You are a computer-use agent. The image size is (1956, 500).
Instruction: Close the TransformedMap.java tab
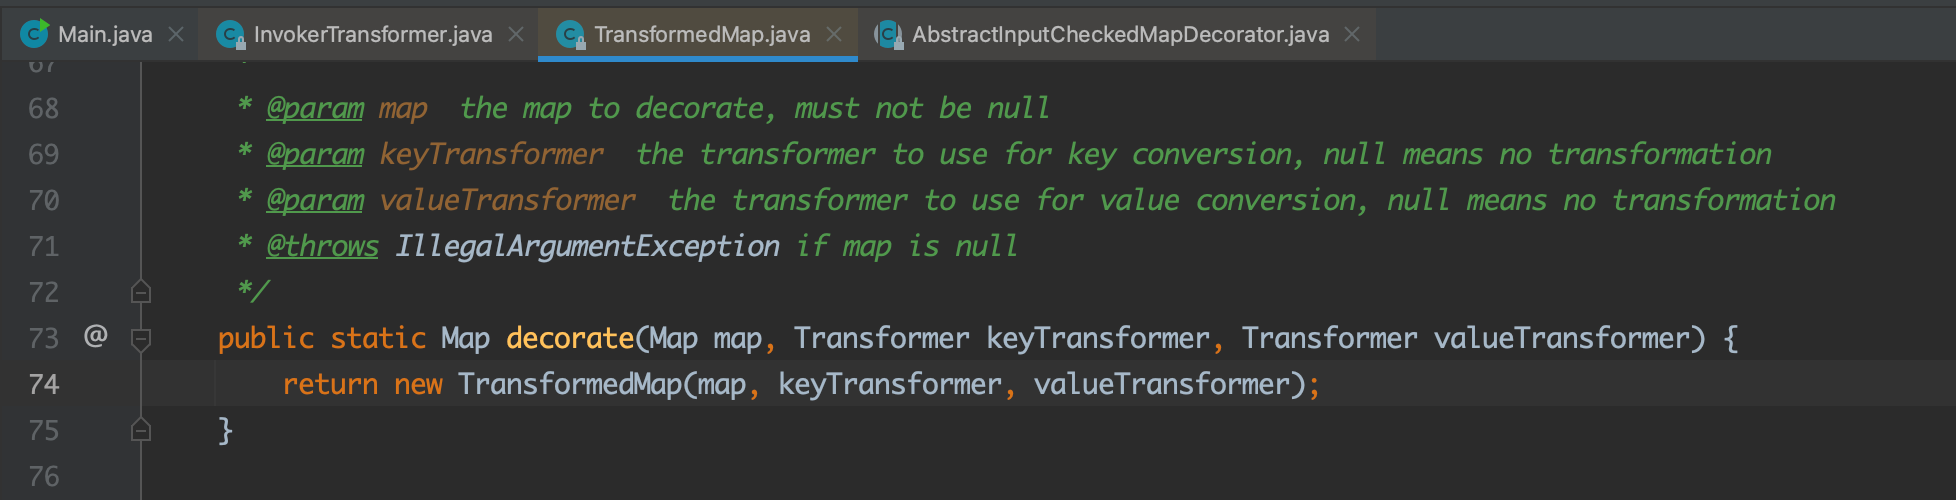[x=834, y=34]
